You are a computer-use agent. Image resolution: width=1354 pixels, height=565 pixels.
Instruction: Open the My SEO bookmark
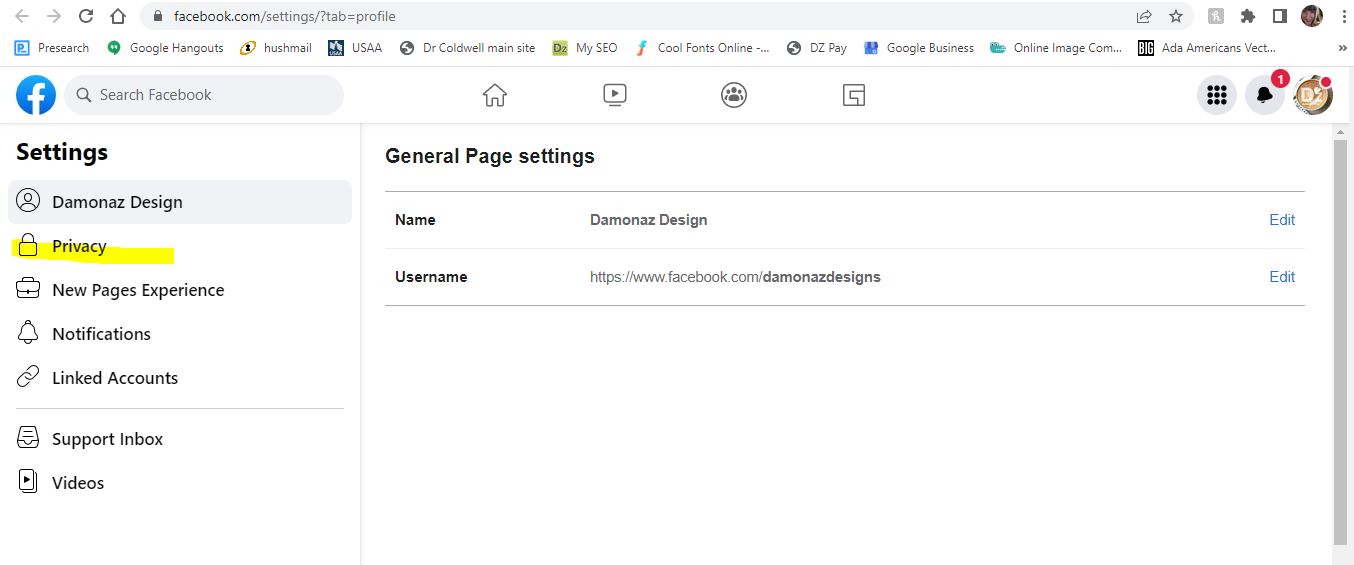[585, 48]
